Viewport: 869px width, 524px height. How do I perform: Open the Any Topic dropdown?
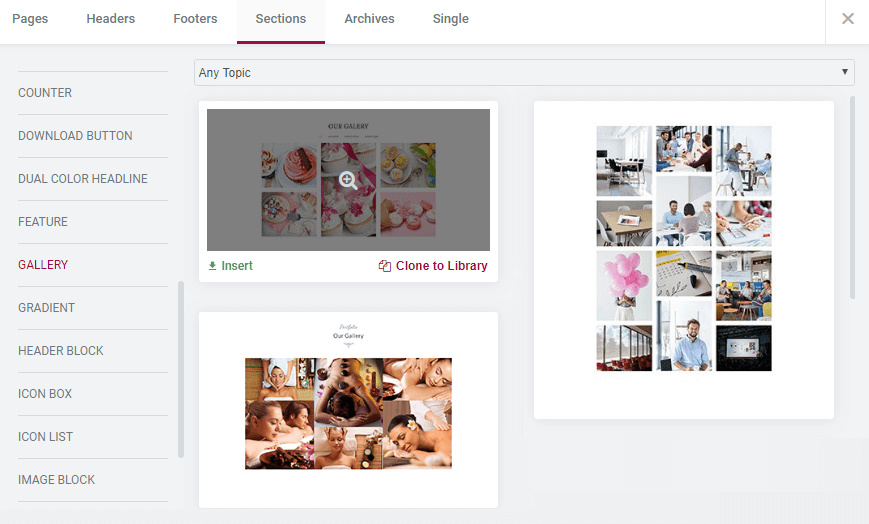pos(524,73)
